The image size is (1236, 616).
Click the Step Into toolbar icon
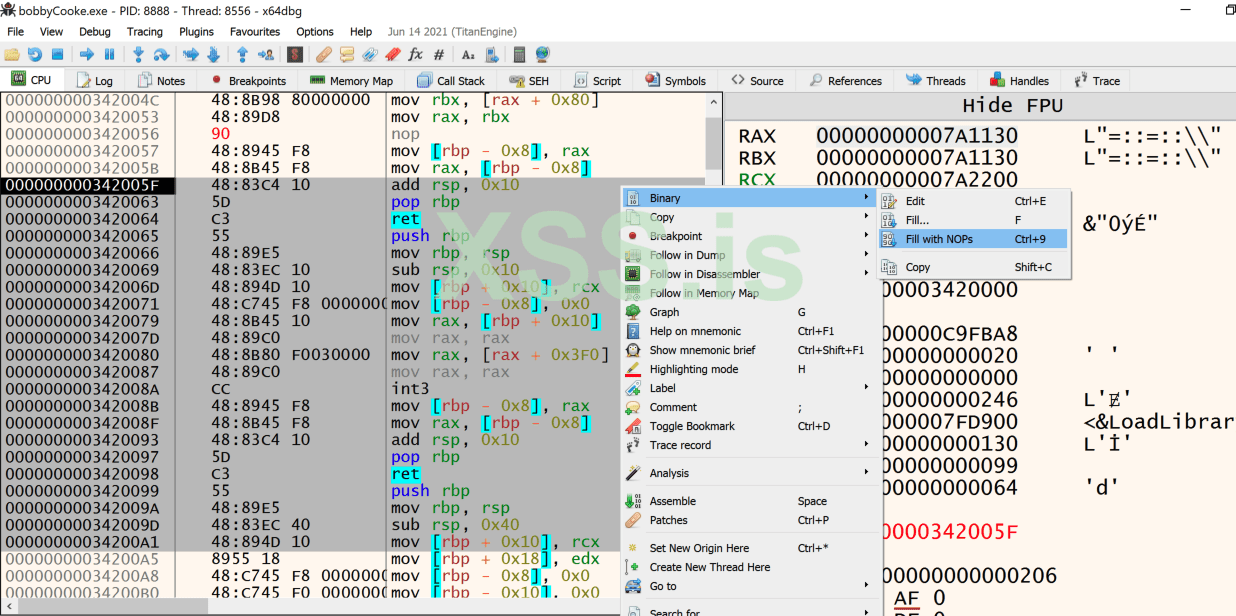pos(138,54)
